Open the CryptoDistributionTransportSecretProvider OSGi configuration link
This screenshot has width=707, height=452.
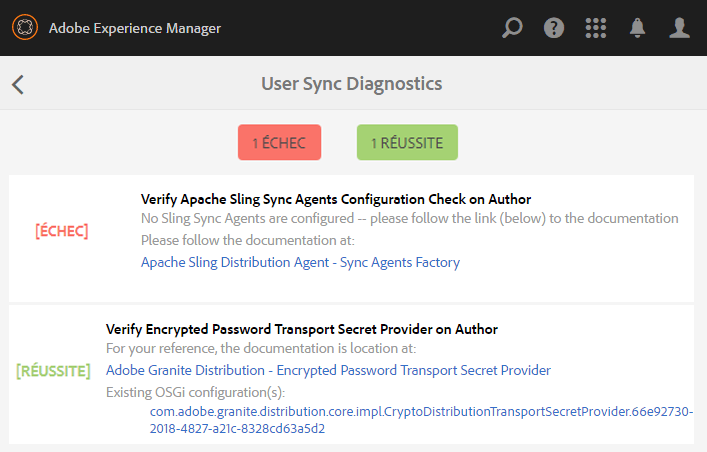(x=420, y=420)
